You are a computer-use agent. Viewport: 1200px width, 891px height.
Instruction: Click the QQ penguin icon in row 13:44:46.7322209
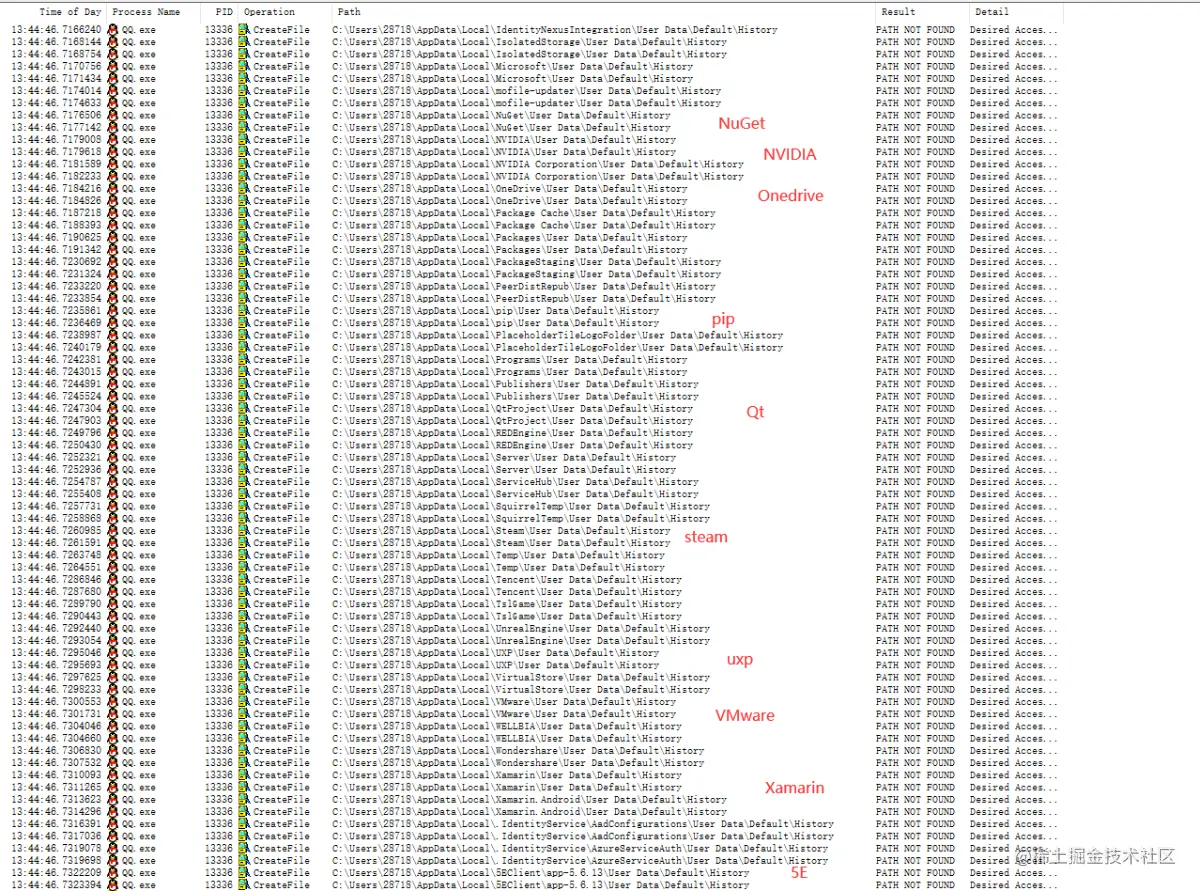tap(113, 873)
